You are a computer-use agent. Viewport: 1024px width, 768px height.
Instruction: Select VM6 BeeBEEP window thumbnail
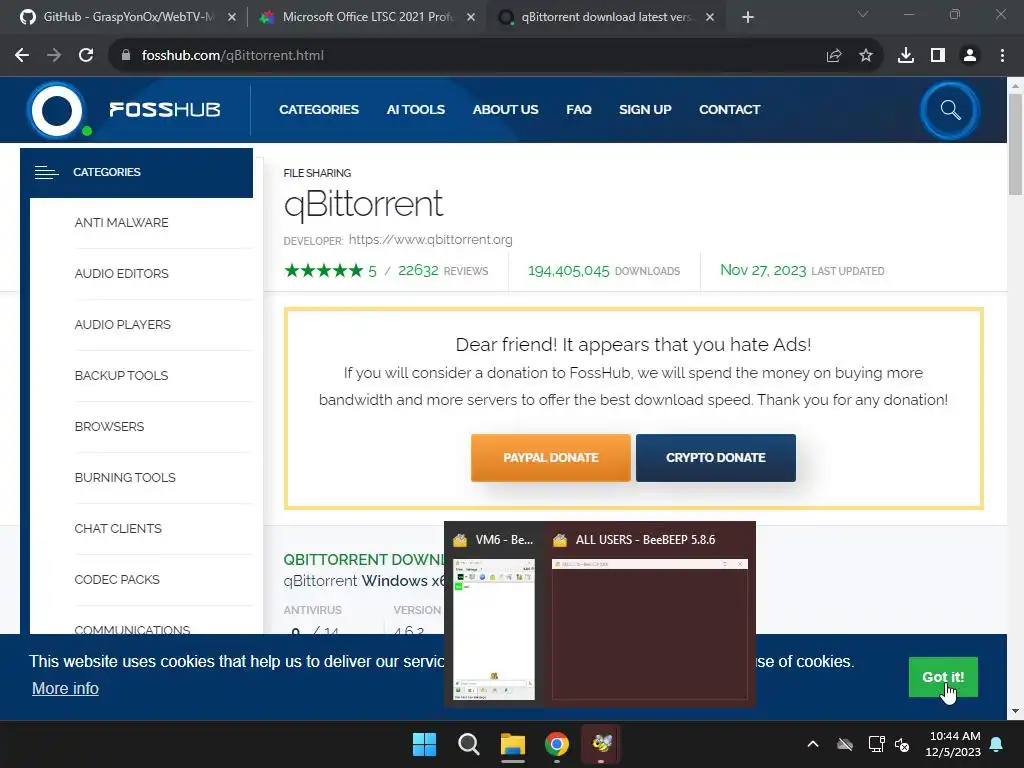click(x=493, y=617)
